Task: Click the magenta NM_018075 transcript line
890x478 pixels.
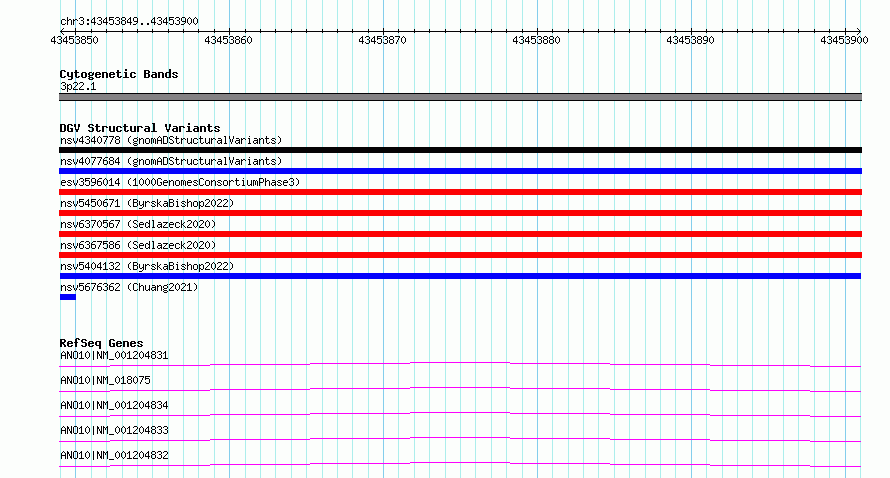Action: click(460, 389)
